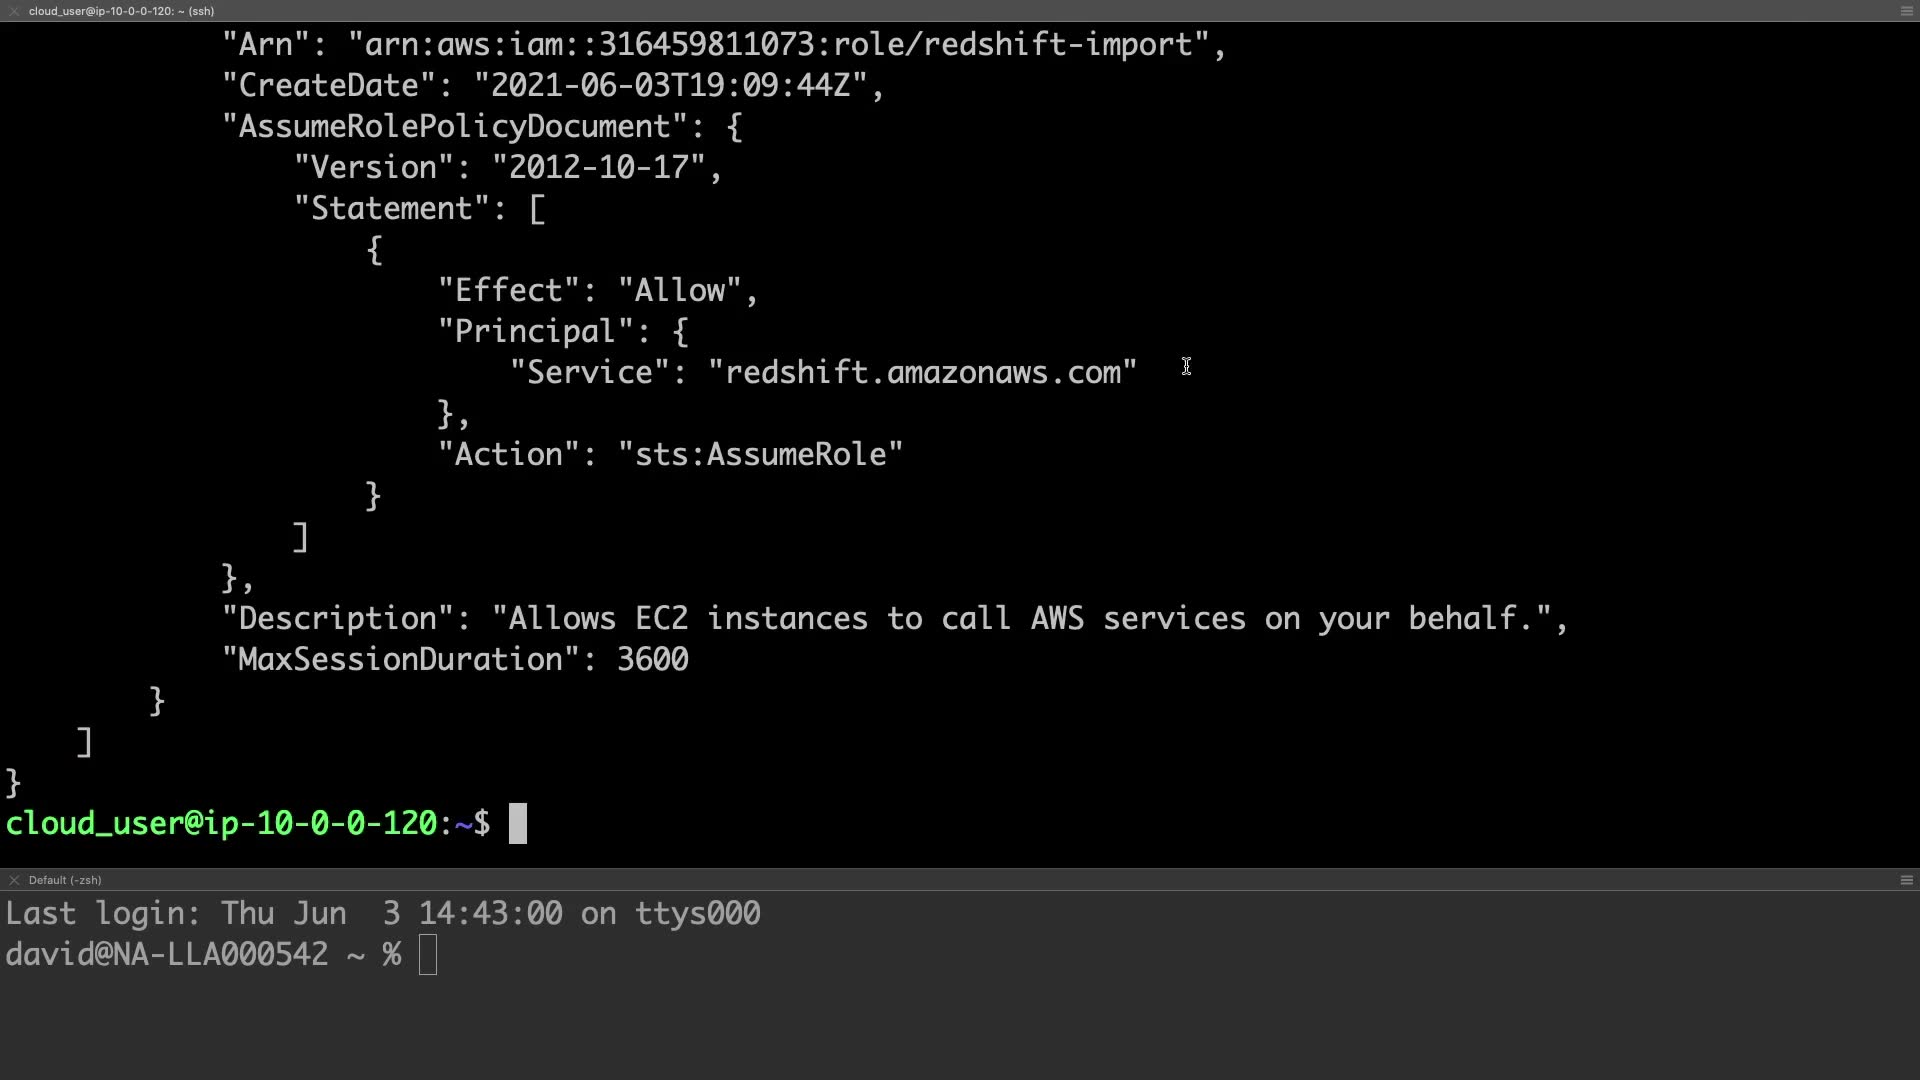Click the cloud_user@ip-10-0-0-120 prompt text
Screen dimensions: 1920x1080
(221, 824)
